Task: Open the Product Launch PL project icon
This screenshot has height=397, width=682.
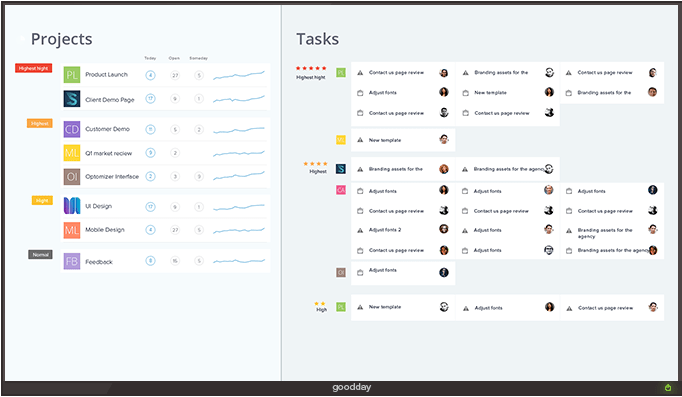Action: [x=72, y=75]
